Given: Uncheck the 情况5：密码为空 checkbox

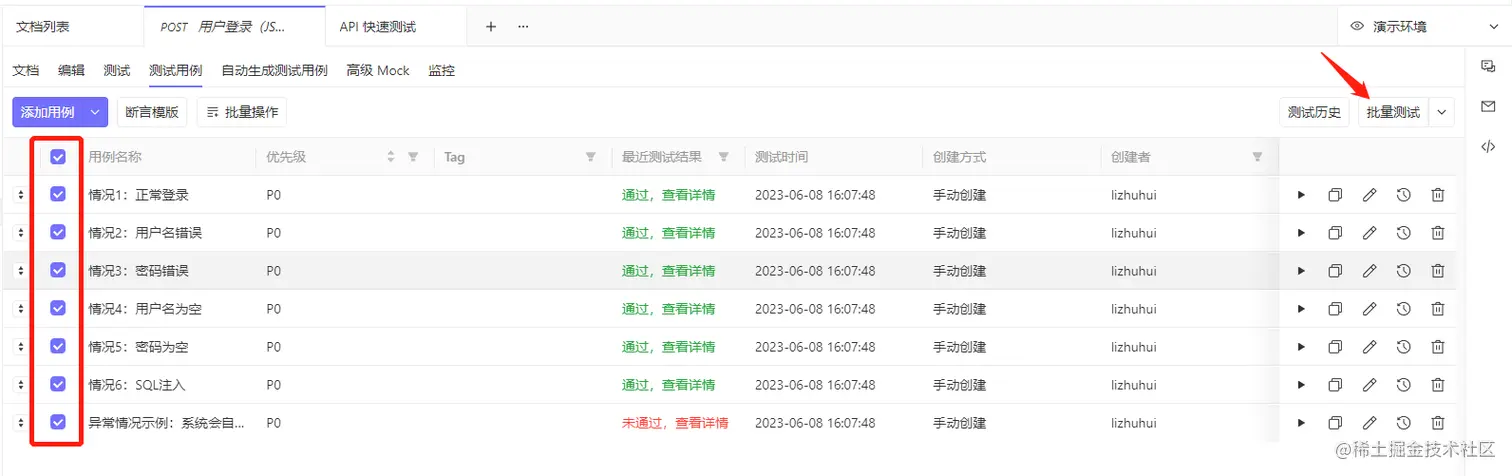Looking at the screenshot, I should pyautogui.click(x=58, y=346).
